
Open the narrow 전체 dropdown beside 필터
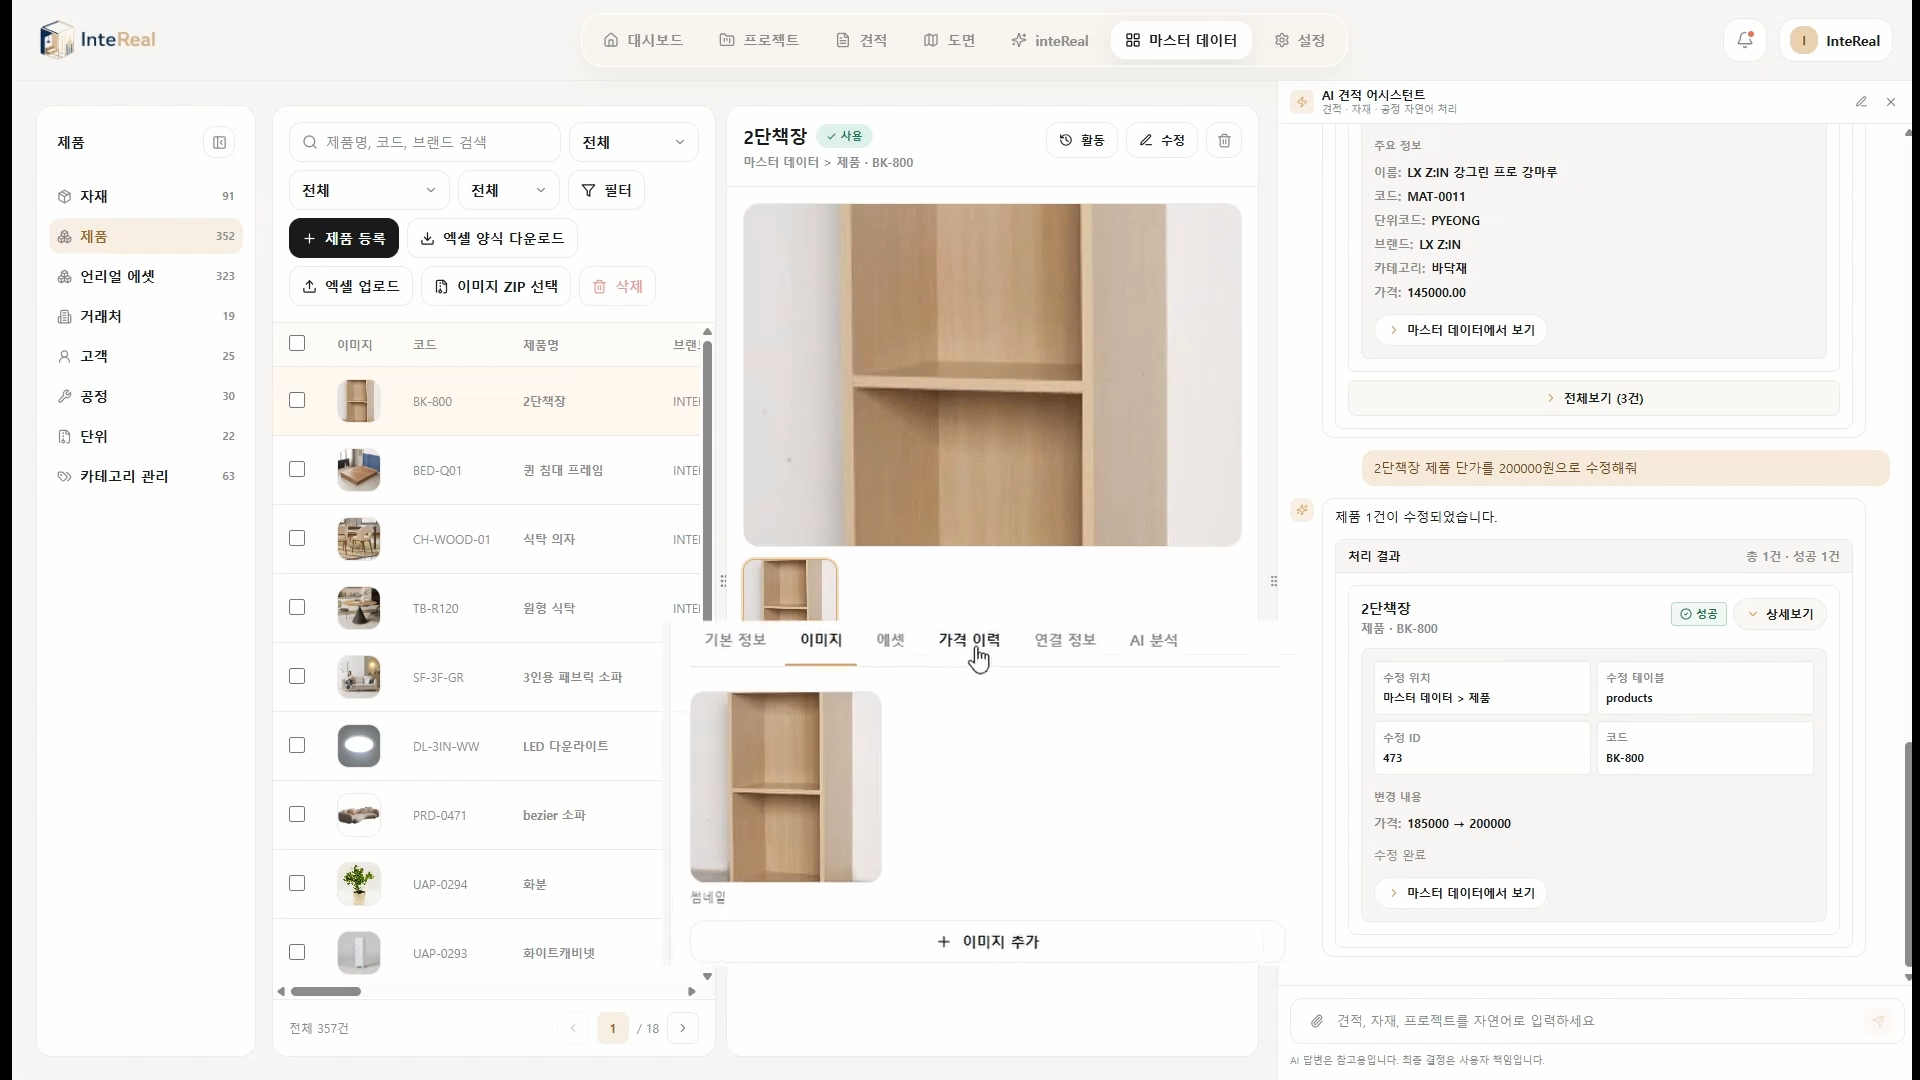point(508,190)
